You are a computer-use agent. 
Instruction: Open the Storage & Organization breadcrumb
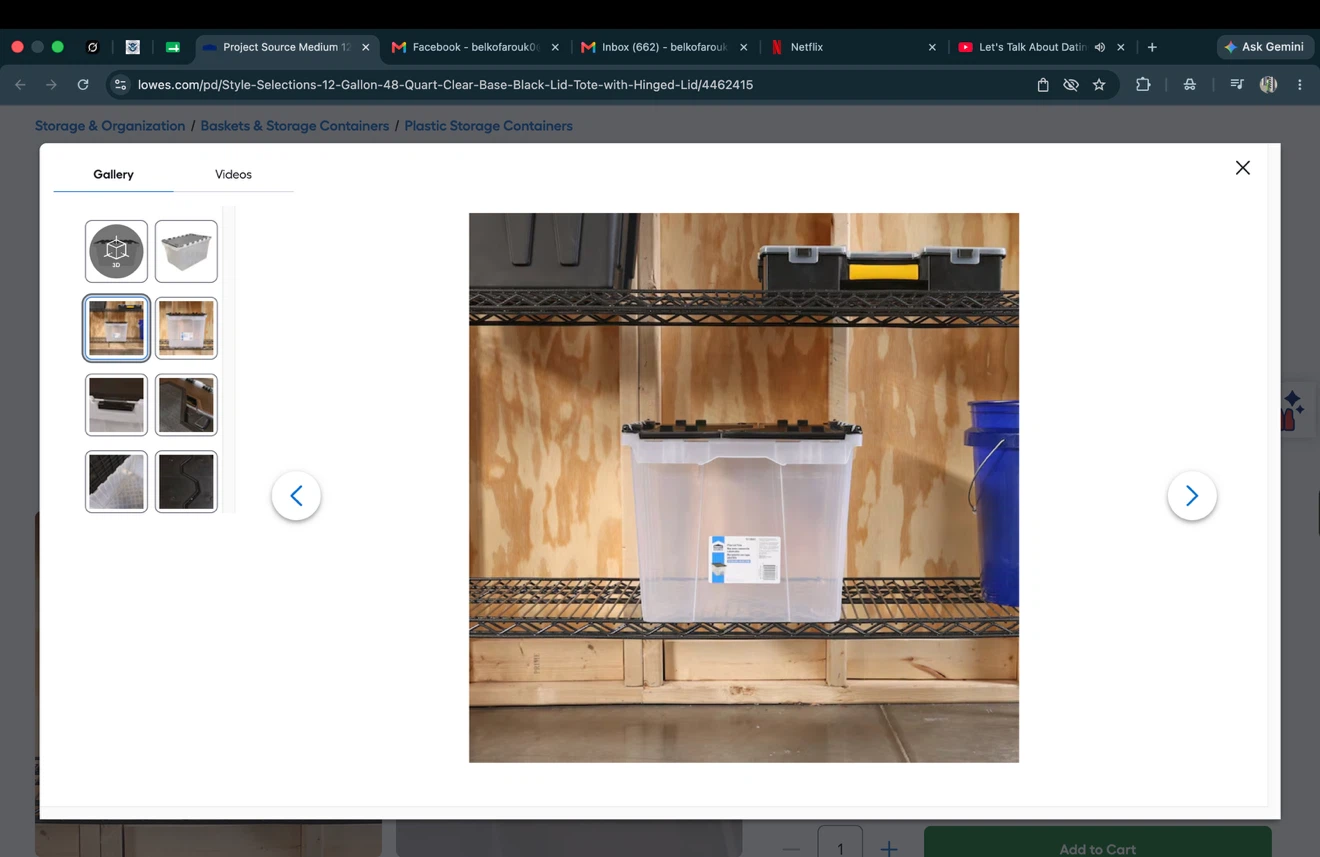click(x=110, y=126)
